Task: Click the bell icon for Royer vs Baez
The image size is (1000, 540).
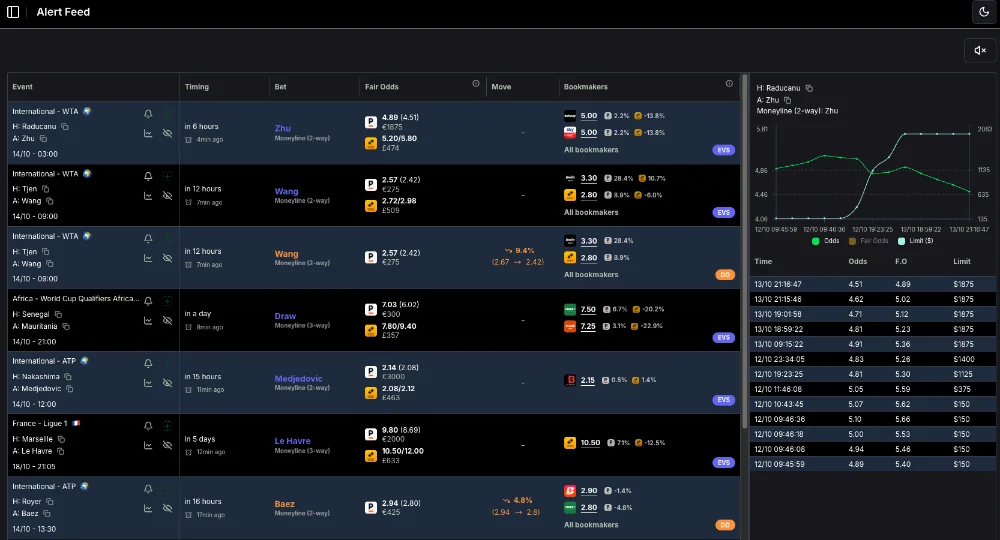Action: point(148,489)
